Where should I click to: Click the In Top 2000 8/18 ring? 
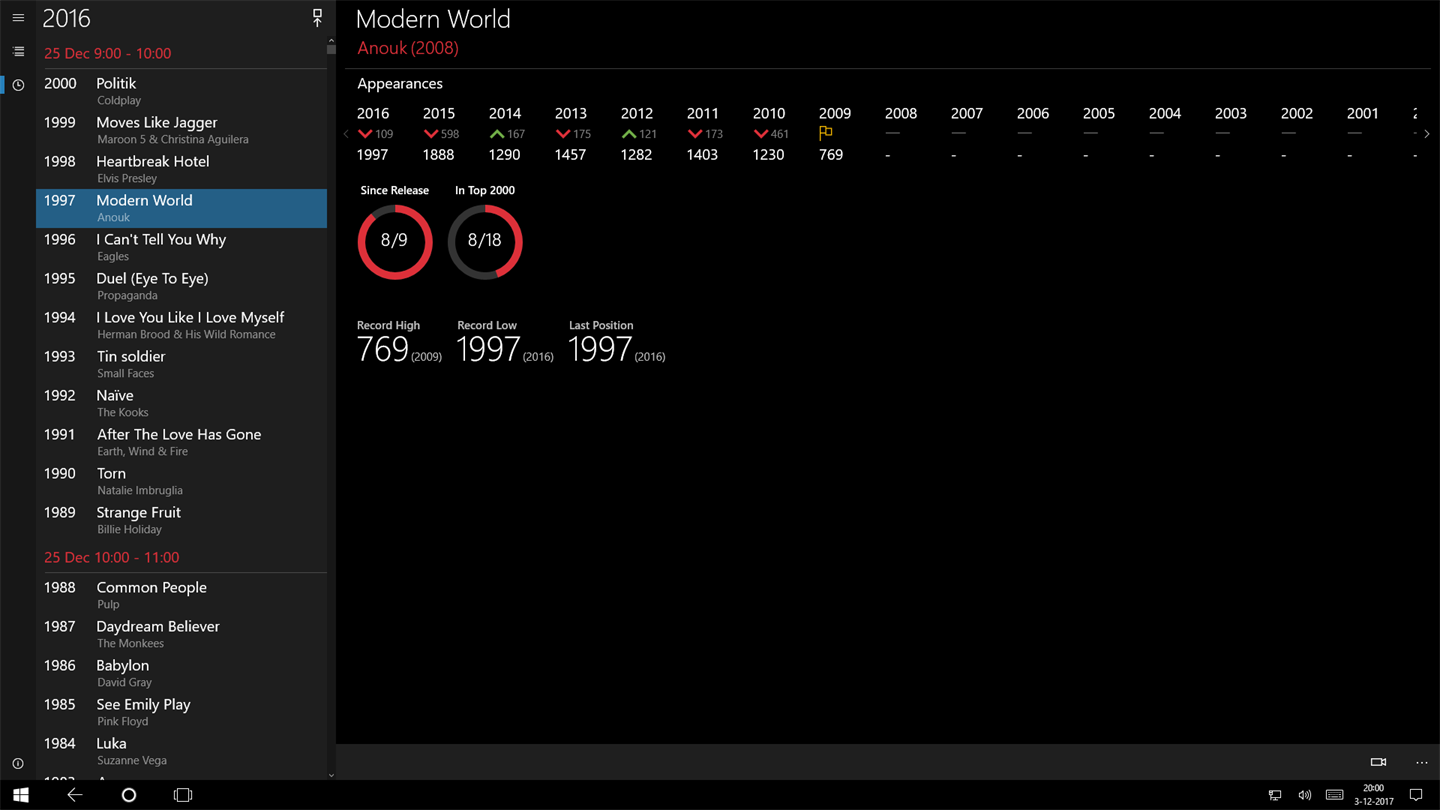[485, 241]
